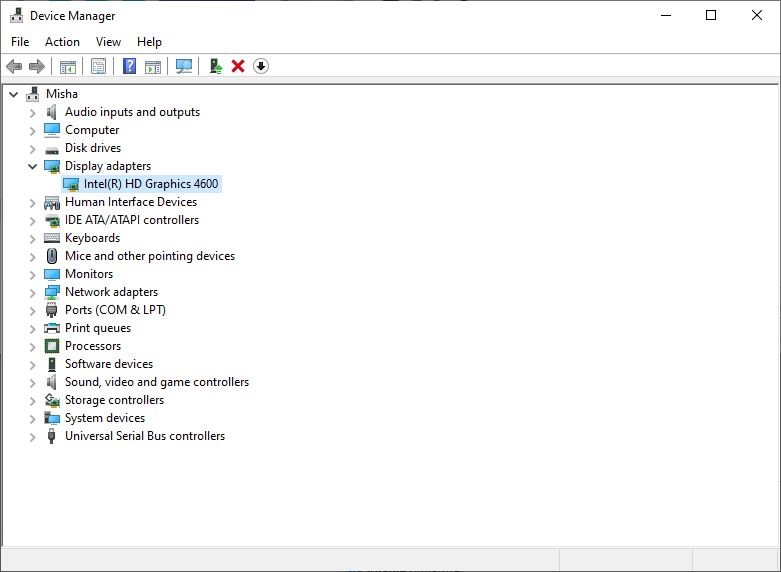Select Intel(R) HD Graphics 4600 label
Viewport: 781px width, 572px height.
point(151,184)
